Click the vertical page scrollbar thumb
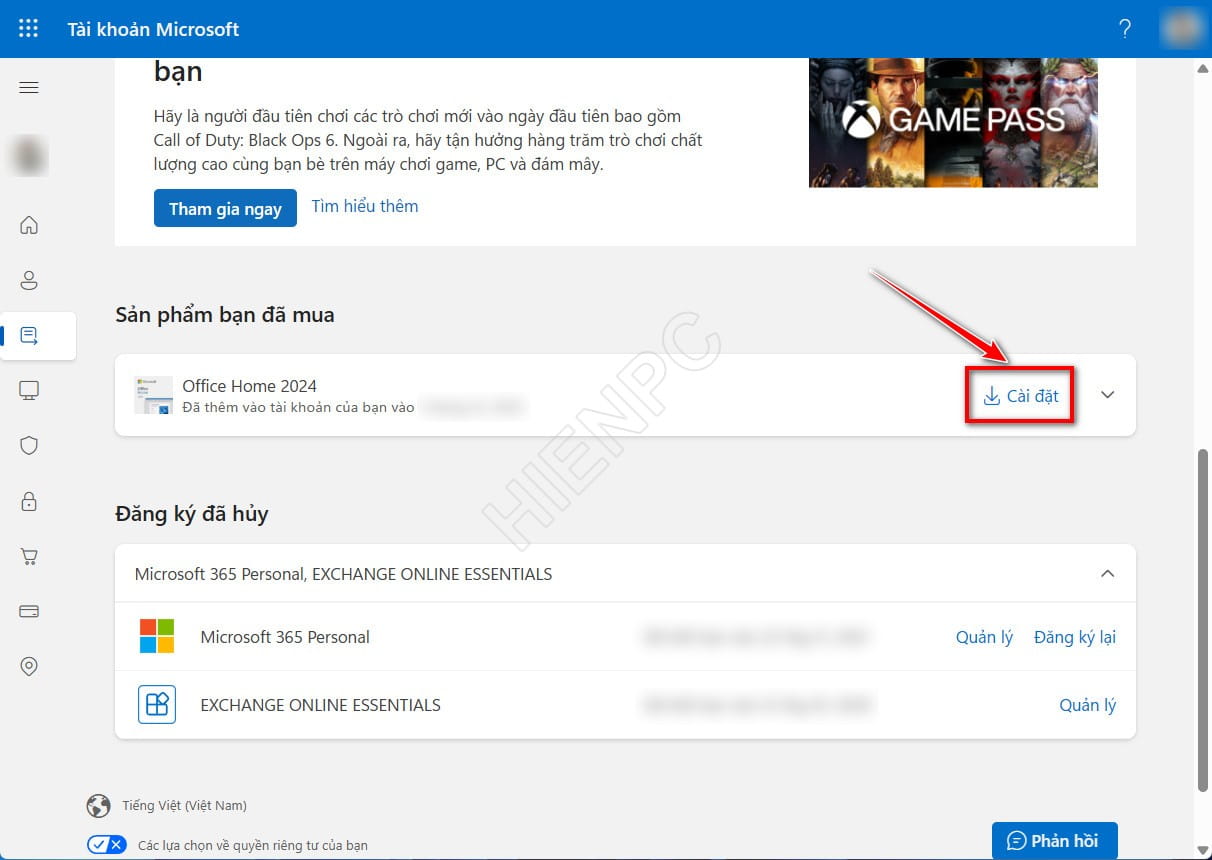This screenshot has width=1212, height=860. tap(1203, 620)
